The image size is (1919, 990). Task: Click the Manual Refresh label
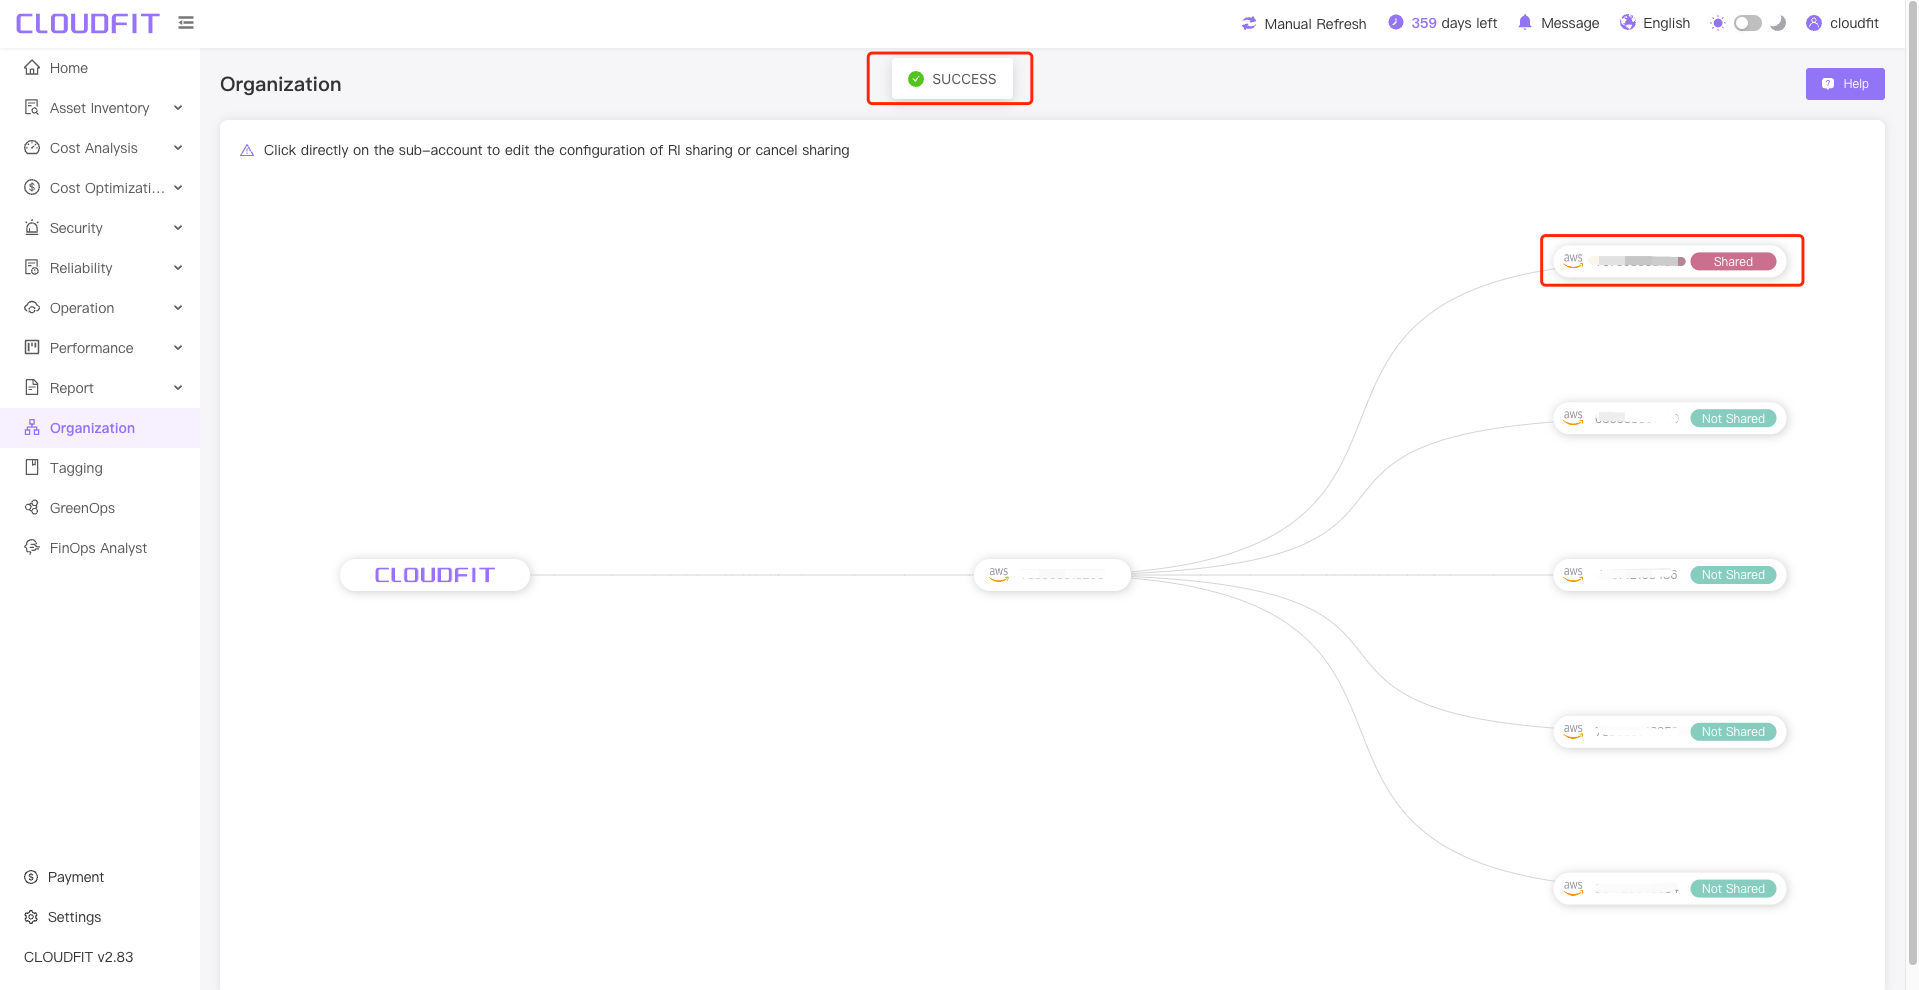point(1315,24)
